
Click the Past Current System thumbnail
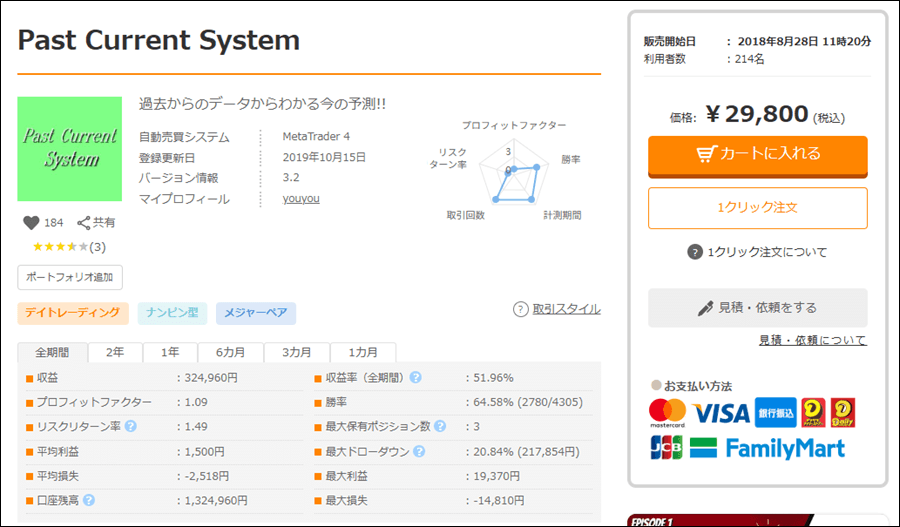point(69,148)
